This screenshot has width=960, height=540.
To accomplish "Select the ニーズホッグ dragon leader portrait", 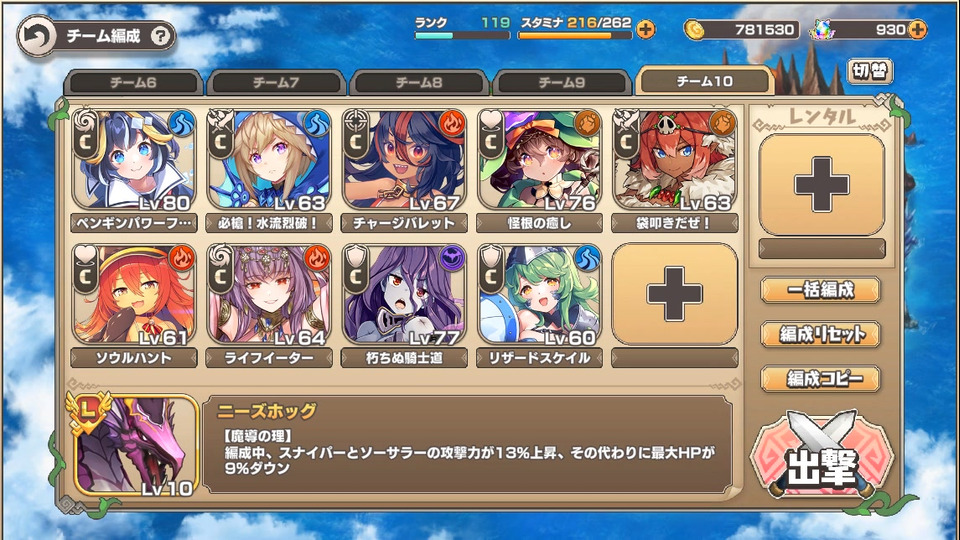I will [135, 445].
